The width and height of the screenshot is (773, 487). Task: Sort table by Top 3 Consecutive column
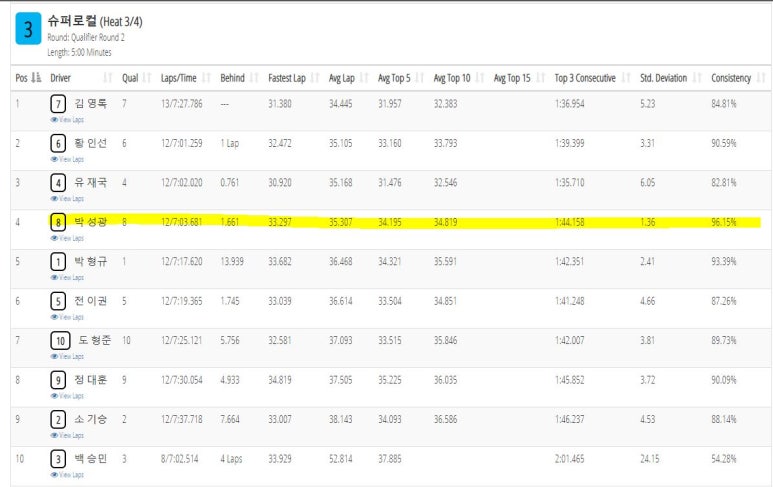tap(593, 78)
